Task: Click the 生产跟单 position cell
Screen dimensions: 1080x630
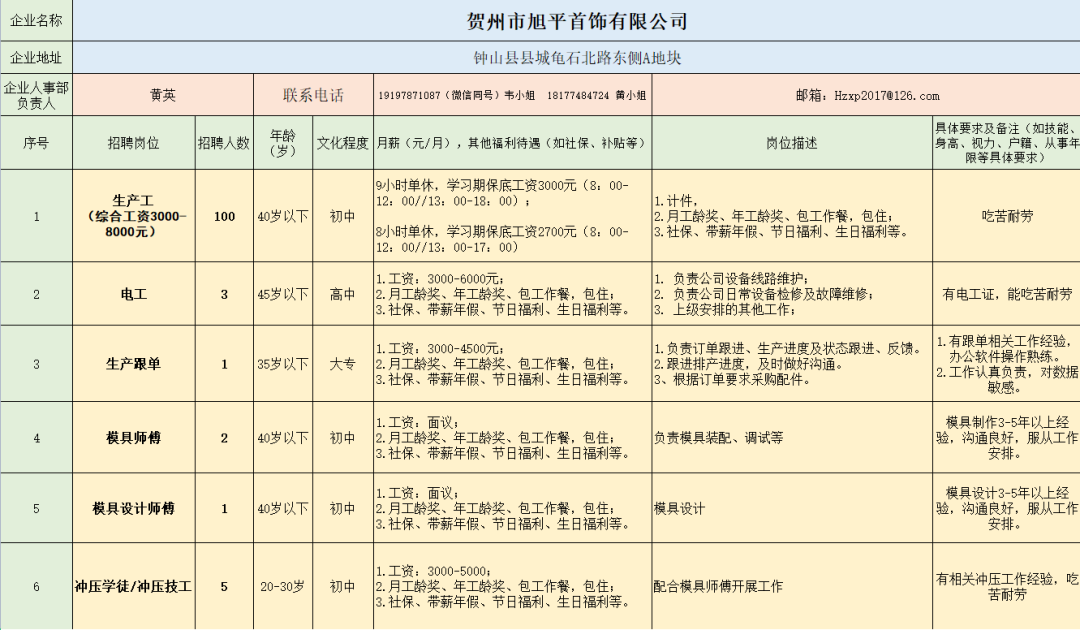Action: [137, 364]
